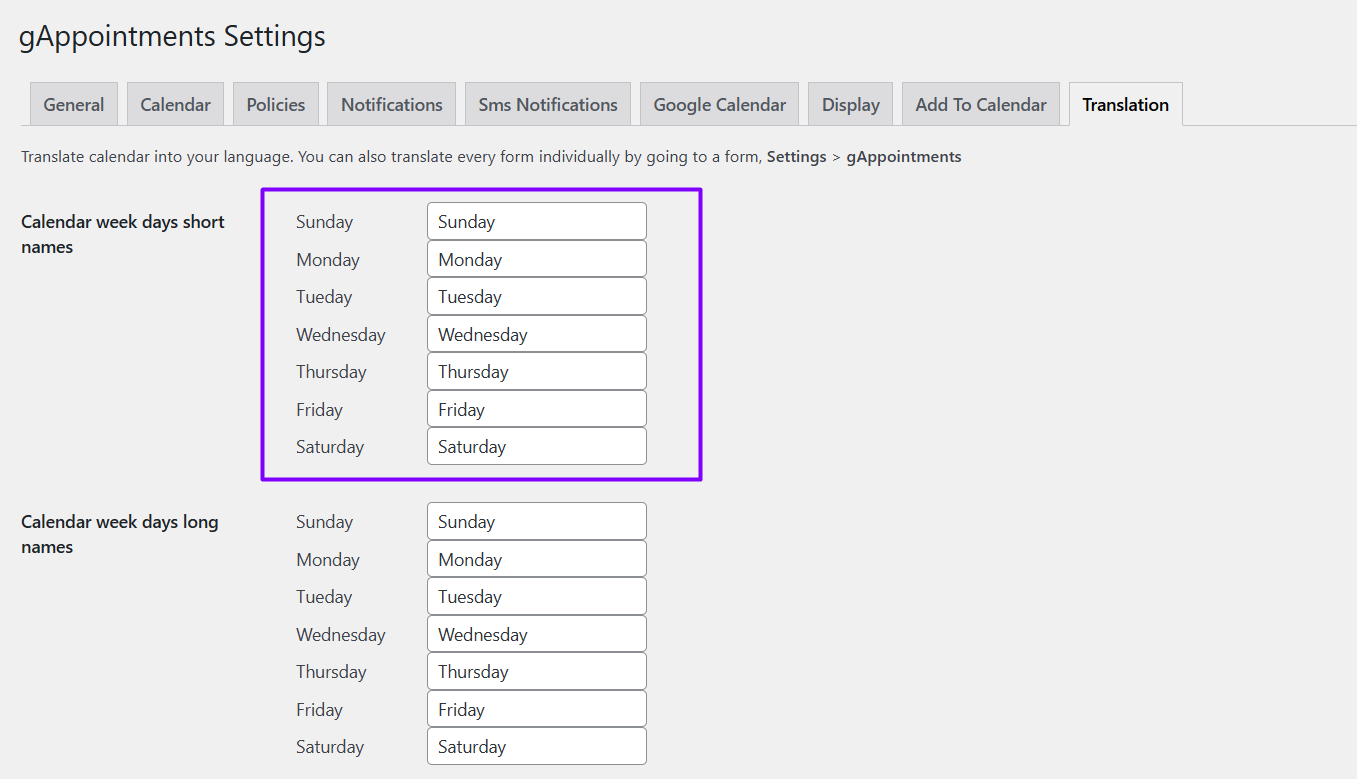Click the bold 'Settings' word in description
Image resolution: width=1357 pixels, height=779 pixels.
(797, 157)
